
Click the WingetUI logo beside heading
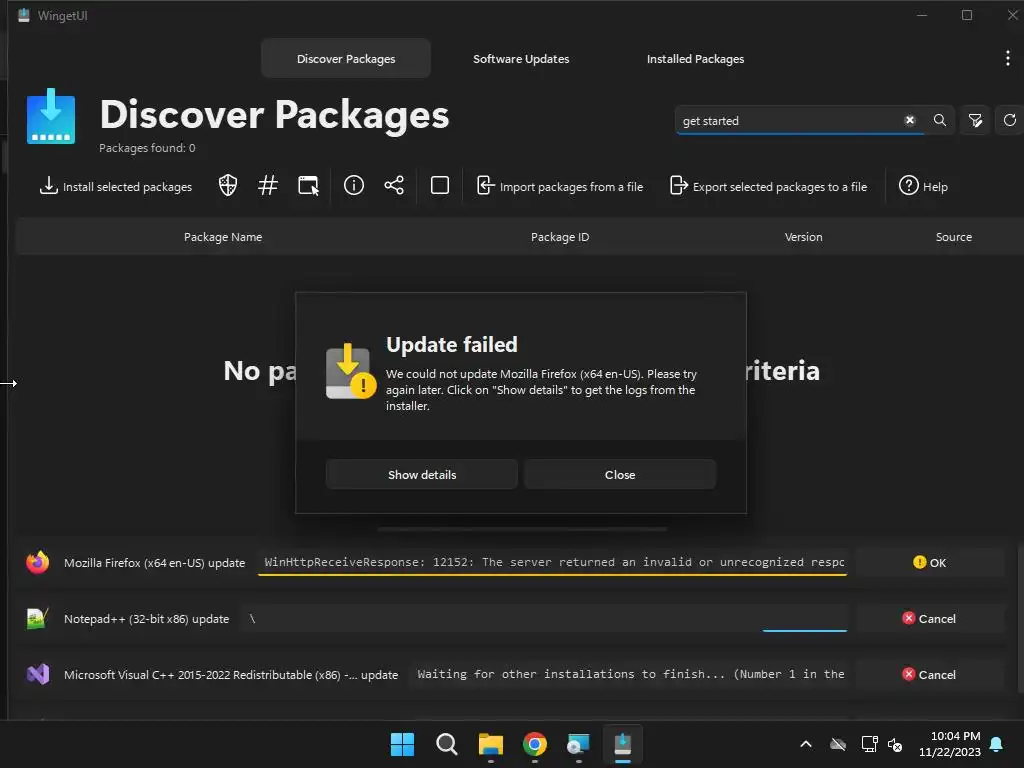pyautogui.click(x=50, y=116)
